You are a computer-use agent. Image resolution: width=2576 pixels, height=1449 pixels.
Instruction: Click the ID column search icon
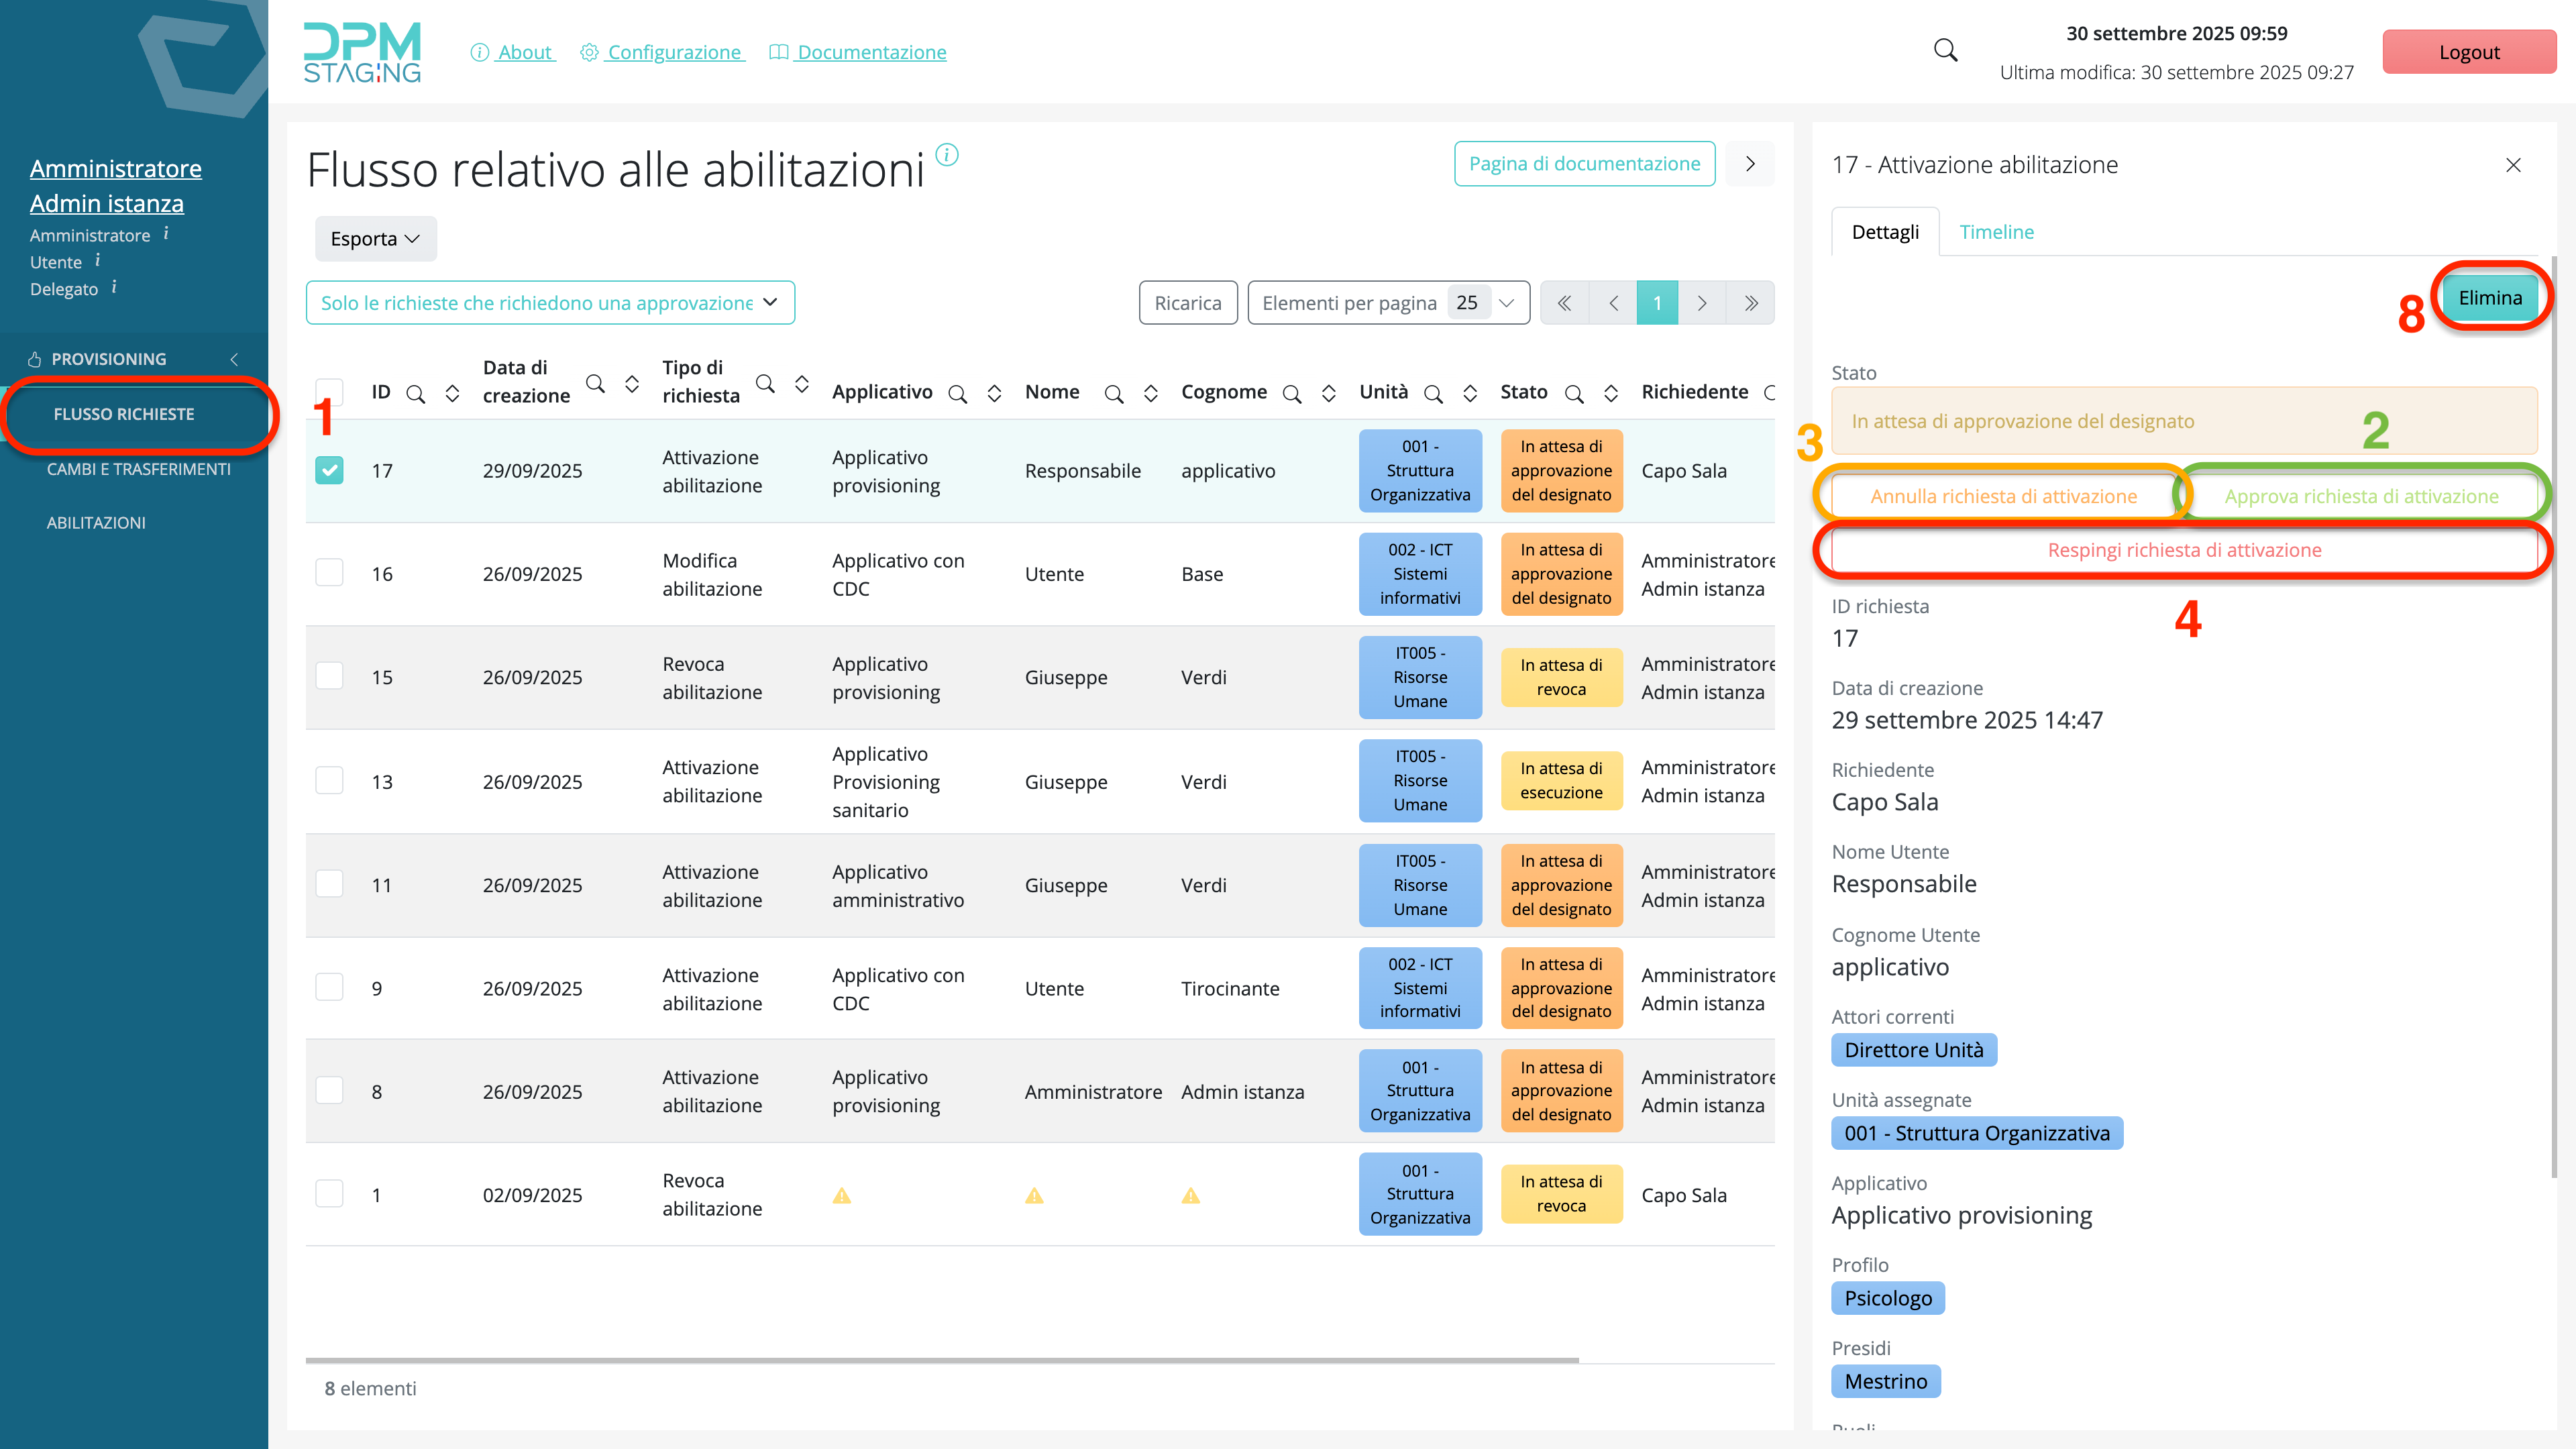point(416,394)
